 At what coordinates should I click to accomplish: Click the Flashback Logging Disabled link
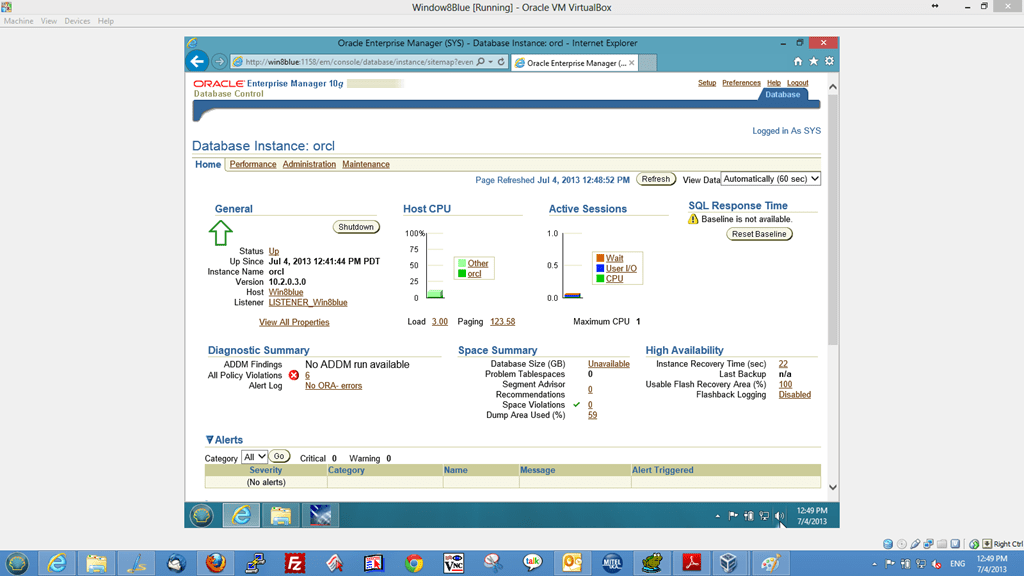click(794, 395)
